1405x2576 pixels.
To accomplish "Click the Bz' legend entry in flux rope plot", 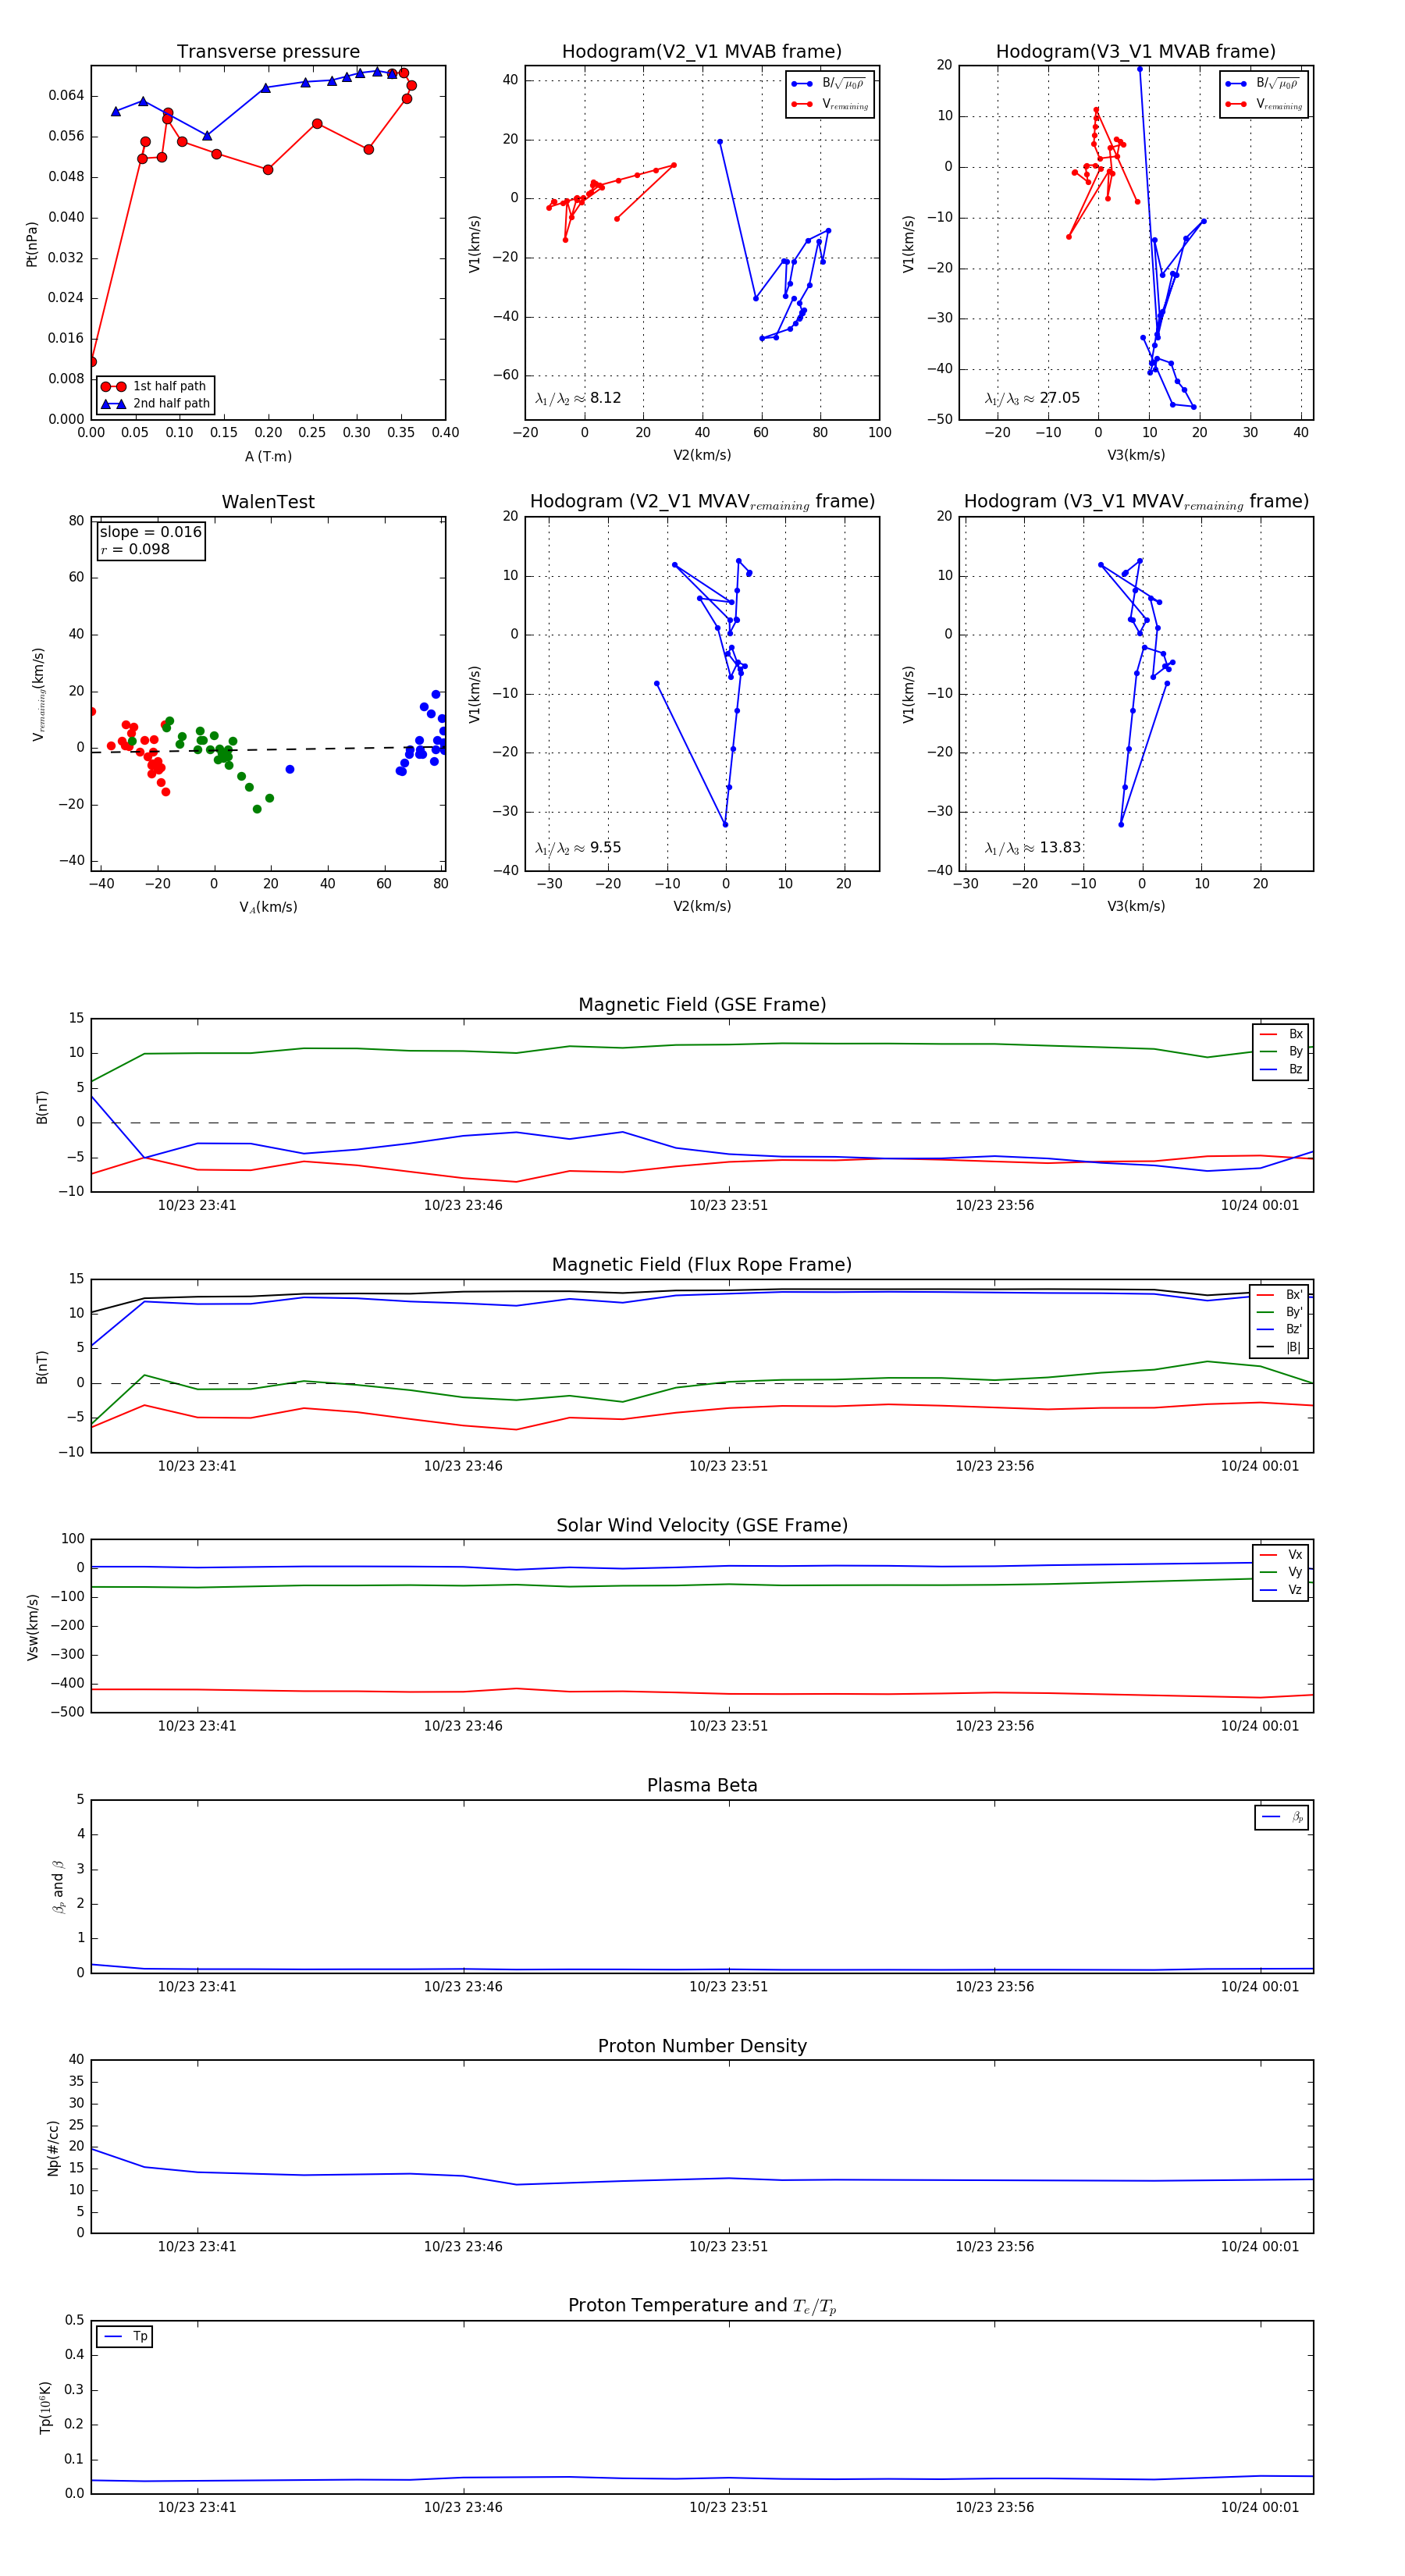I will [1280, 1329].
